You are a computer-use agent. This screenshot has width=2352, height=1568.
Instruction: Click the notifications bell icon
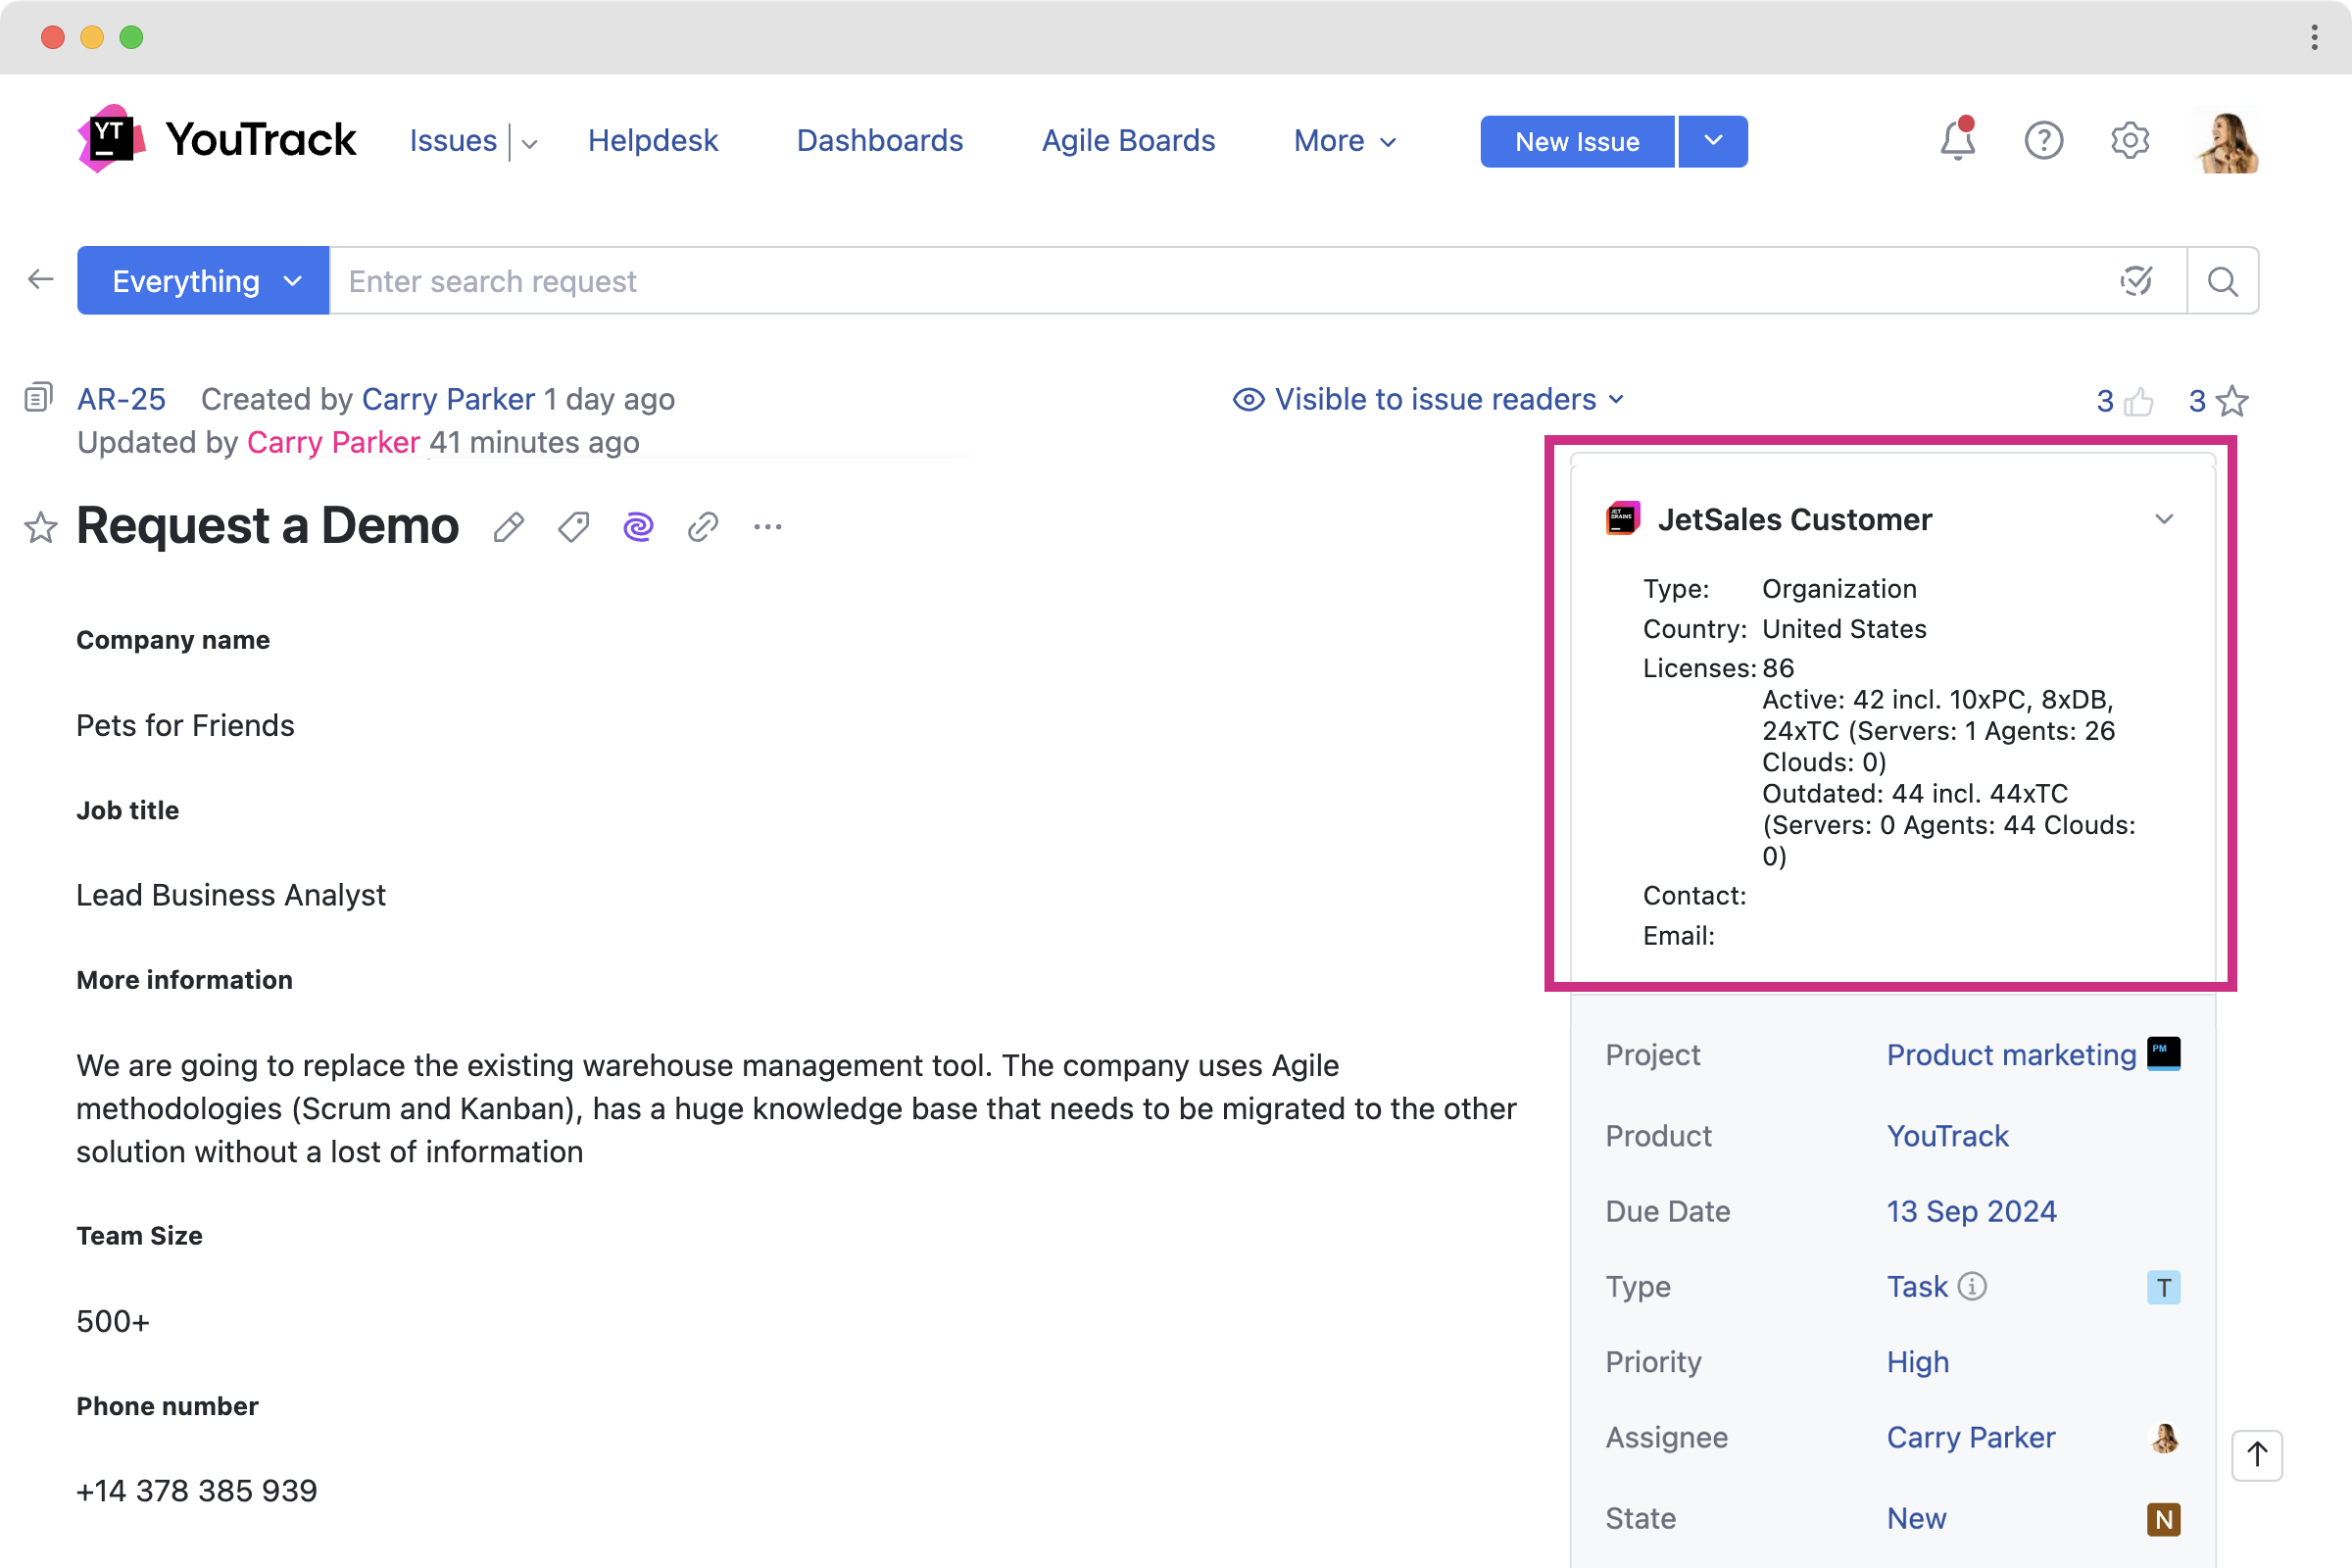click(1957, 141)
